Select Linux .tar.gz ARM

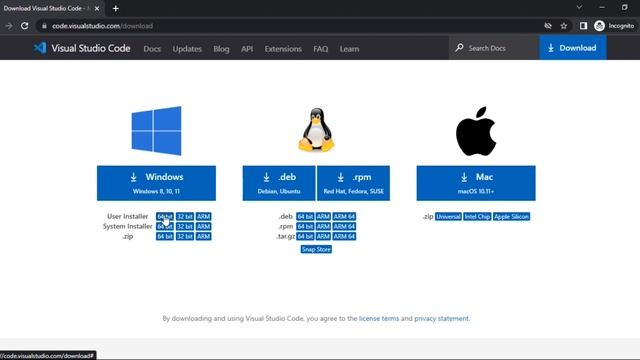point(323,236)
